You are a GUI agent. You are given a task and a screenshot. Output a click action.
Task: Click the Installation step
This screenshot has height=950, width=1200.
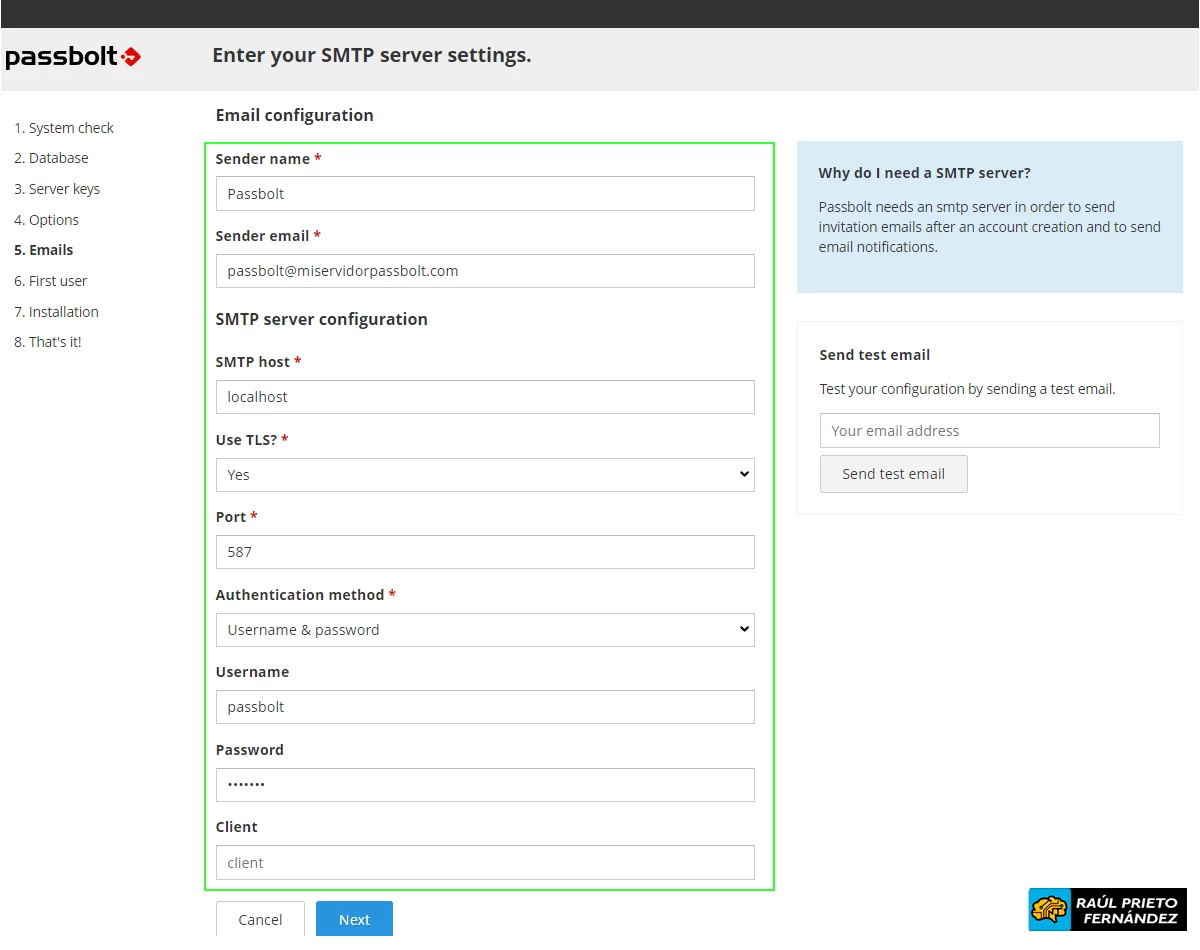click(56, 312)
